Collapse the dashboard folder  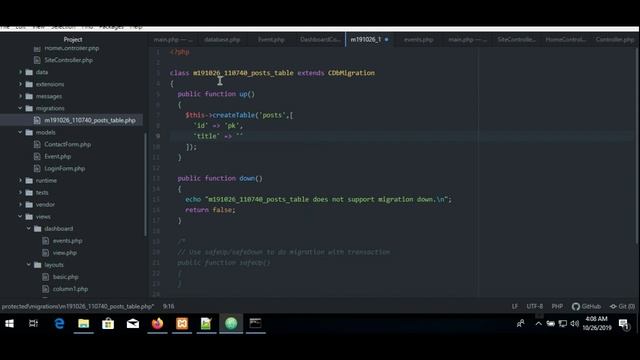click(x=29, y=229)
